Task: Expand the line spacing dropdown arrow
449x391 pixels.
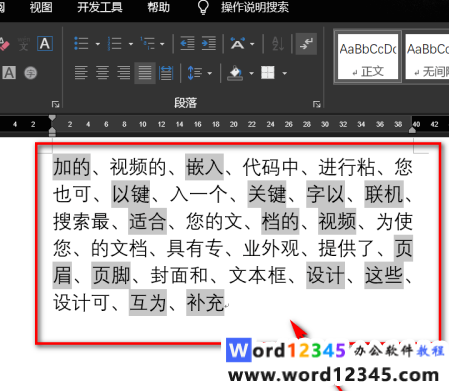Action: coord(210,73)
